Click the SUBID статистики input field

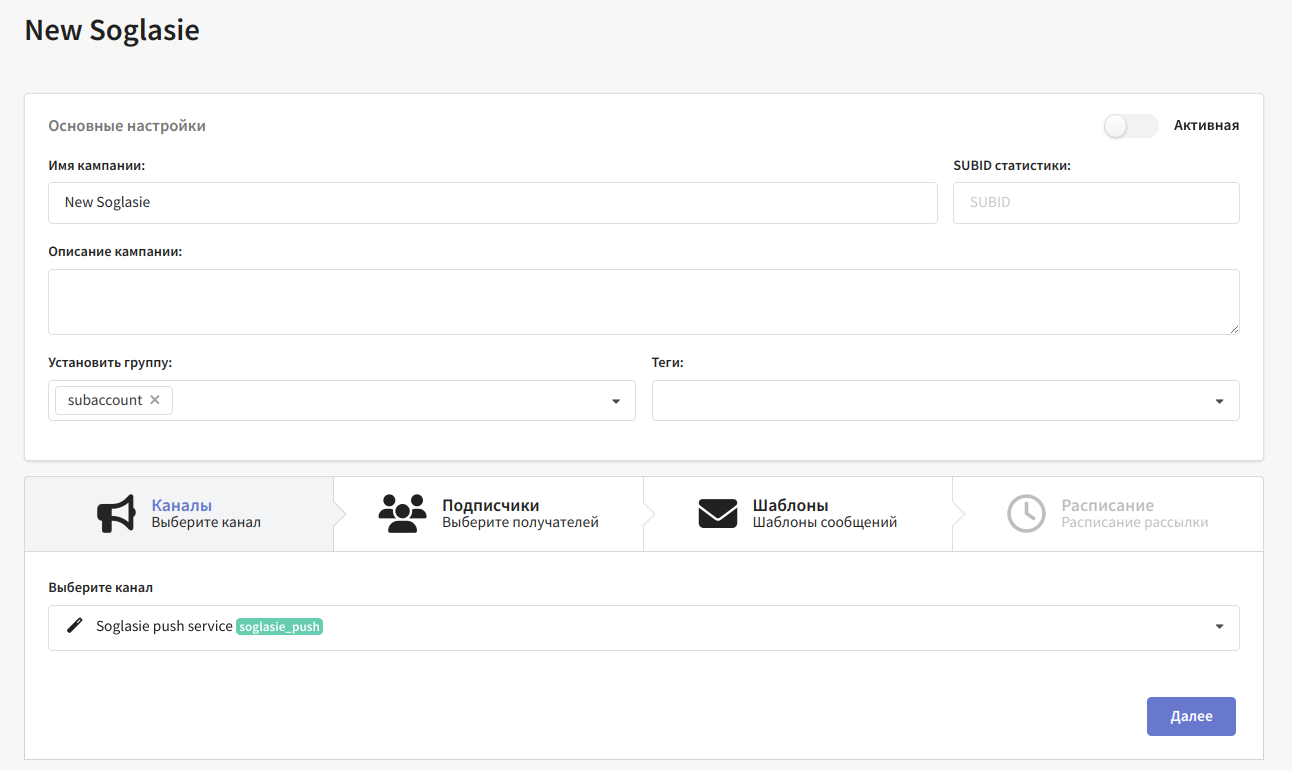tap(1096, 202)
